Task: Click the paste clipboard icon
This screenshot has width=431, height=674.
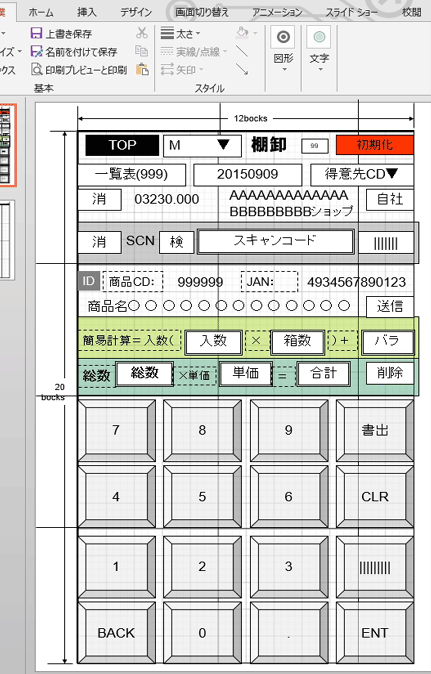Action: click(142, 70)
